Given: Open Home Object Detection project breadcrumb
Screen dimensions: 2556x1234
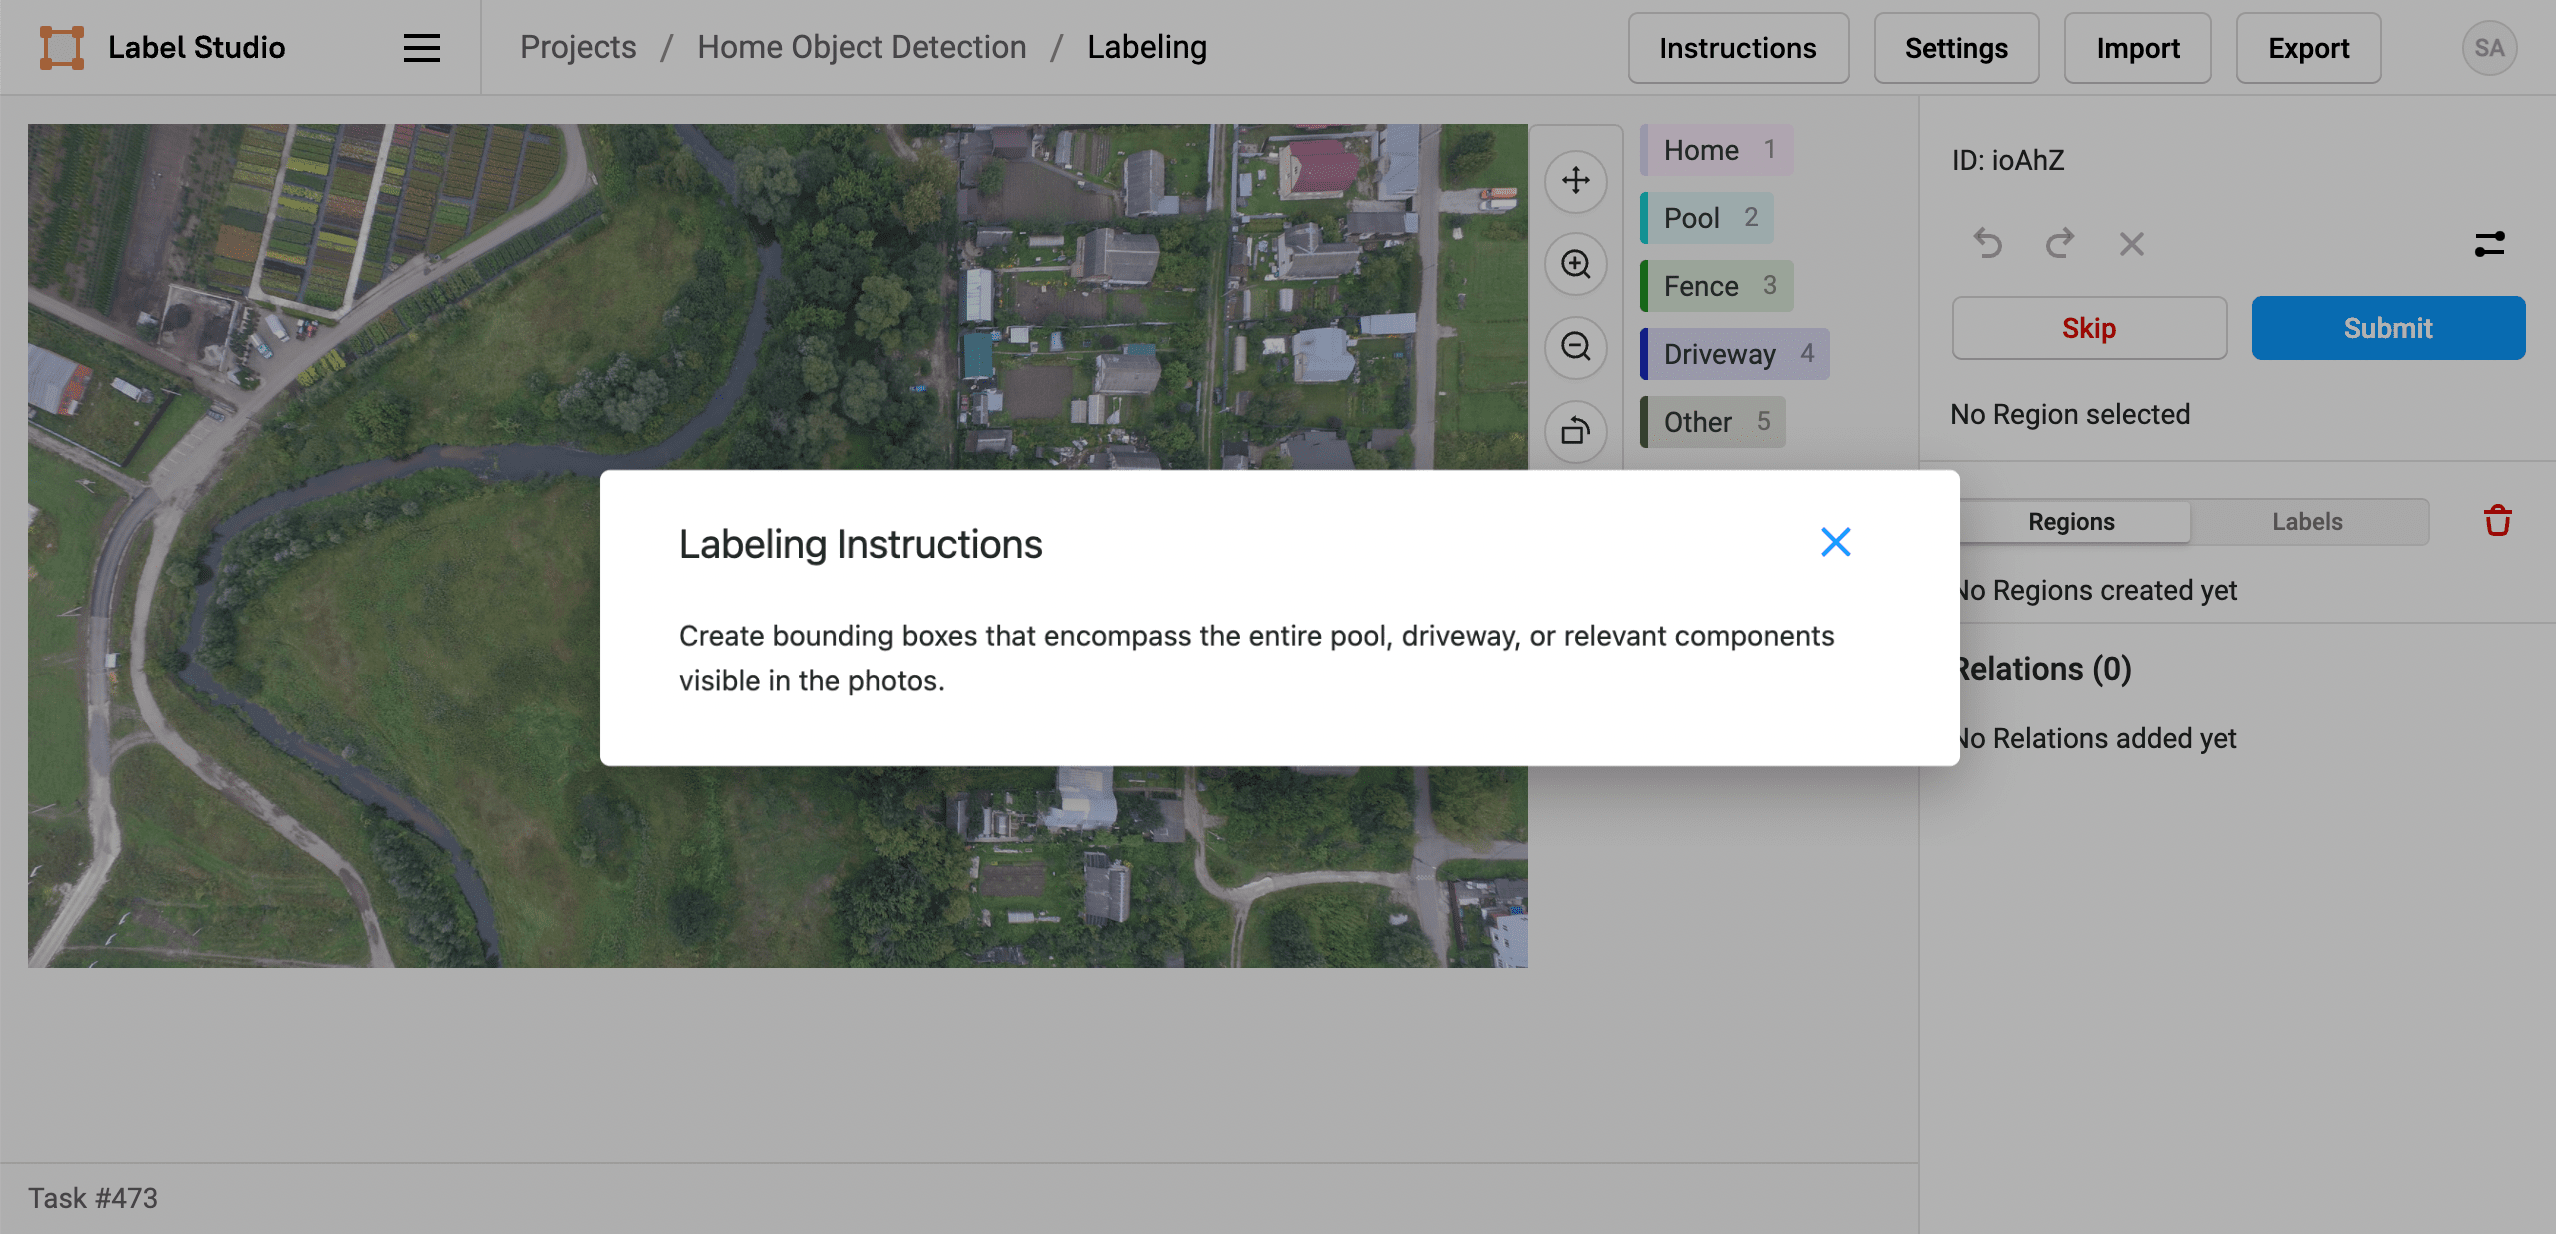Looking at the screenshot, I should (861, 46).
